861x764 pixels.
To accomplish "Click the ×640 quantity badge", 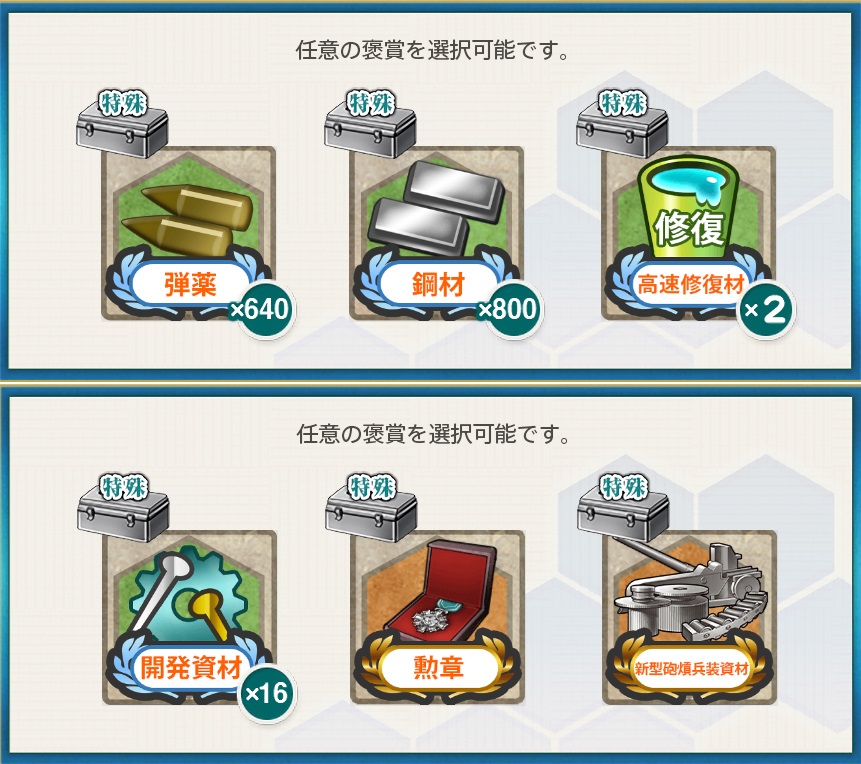I will pyautogui.click(x=261, y=309).
